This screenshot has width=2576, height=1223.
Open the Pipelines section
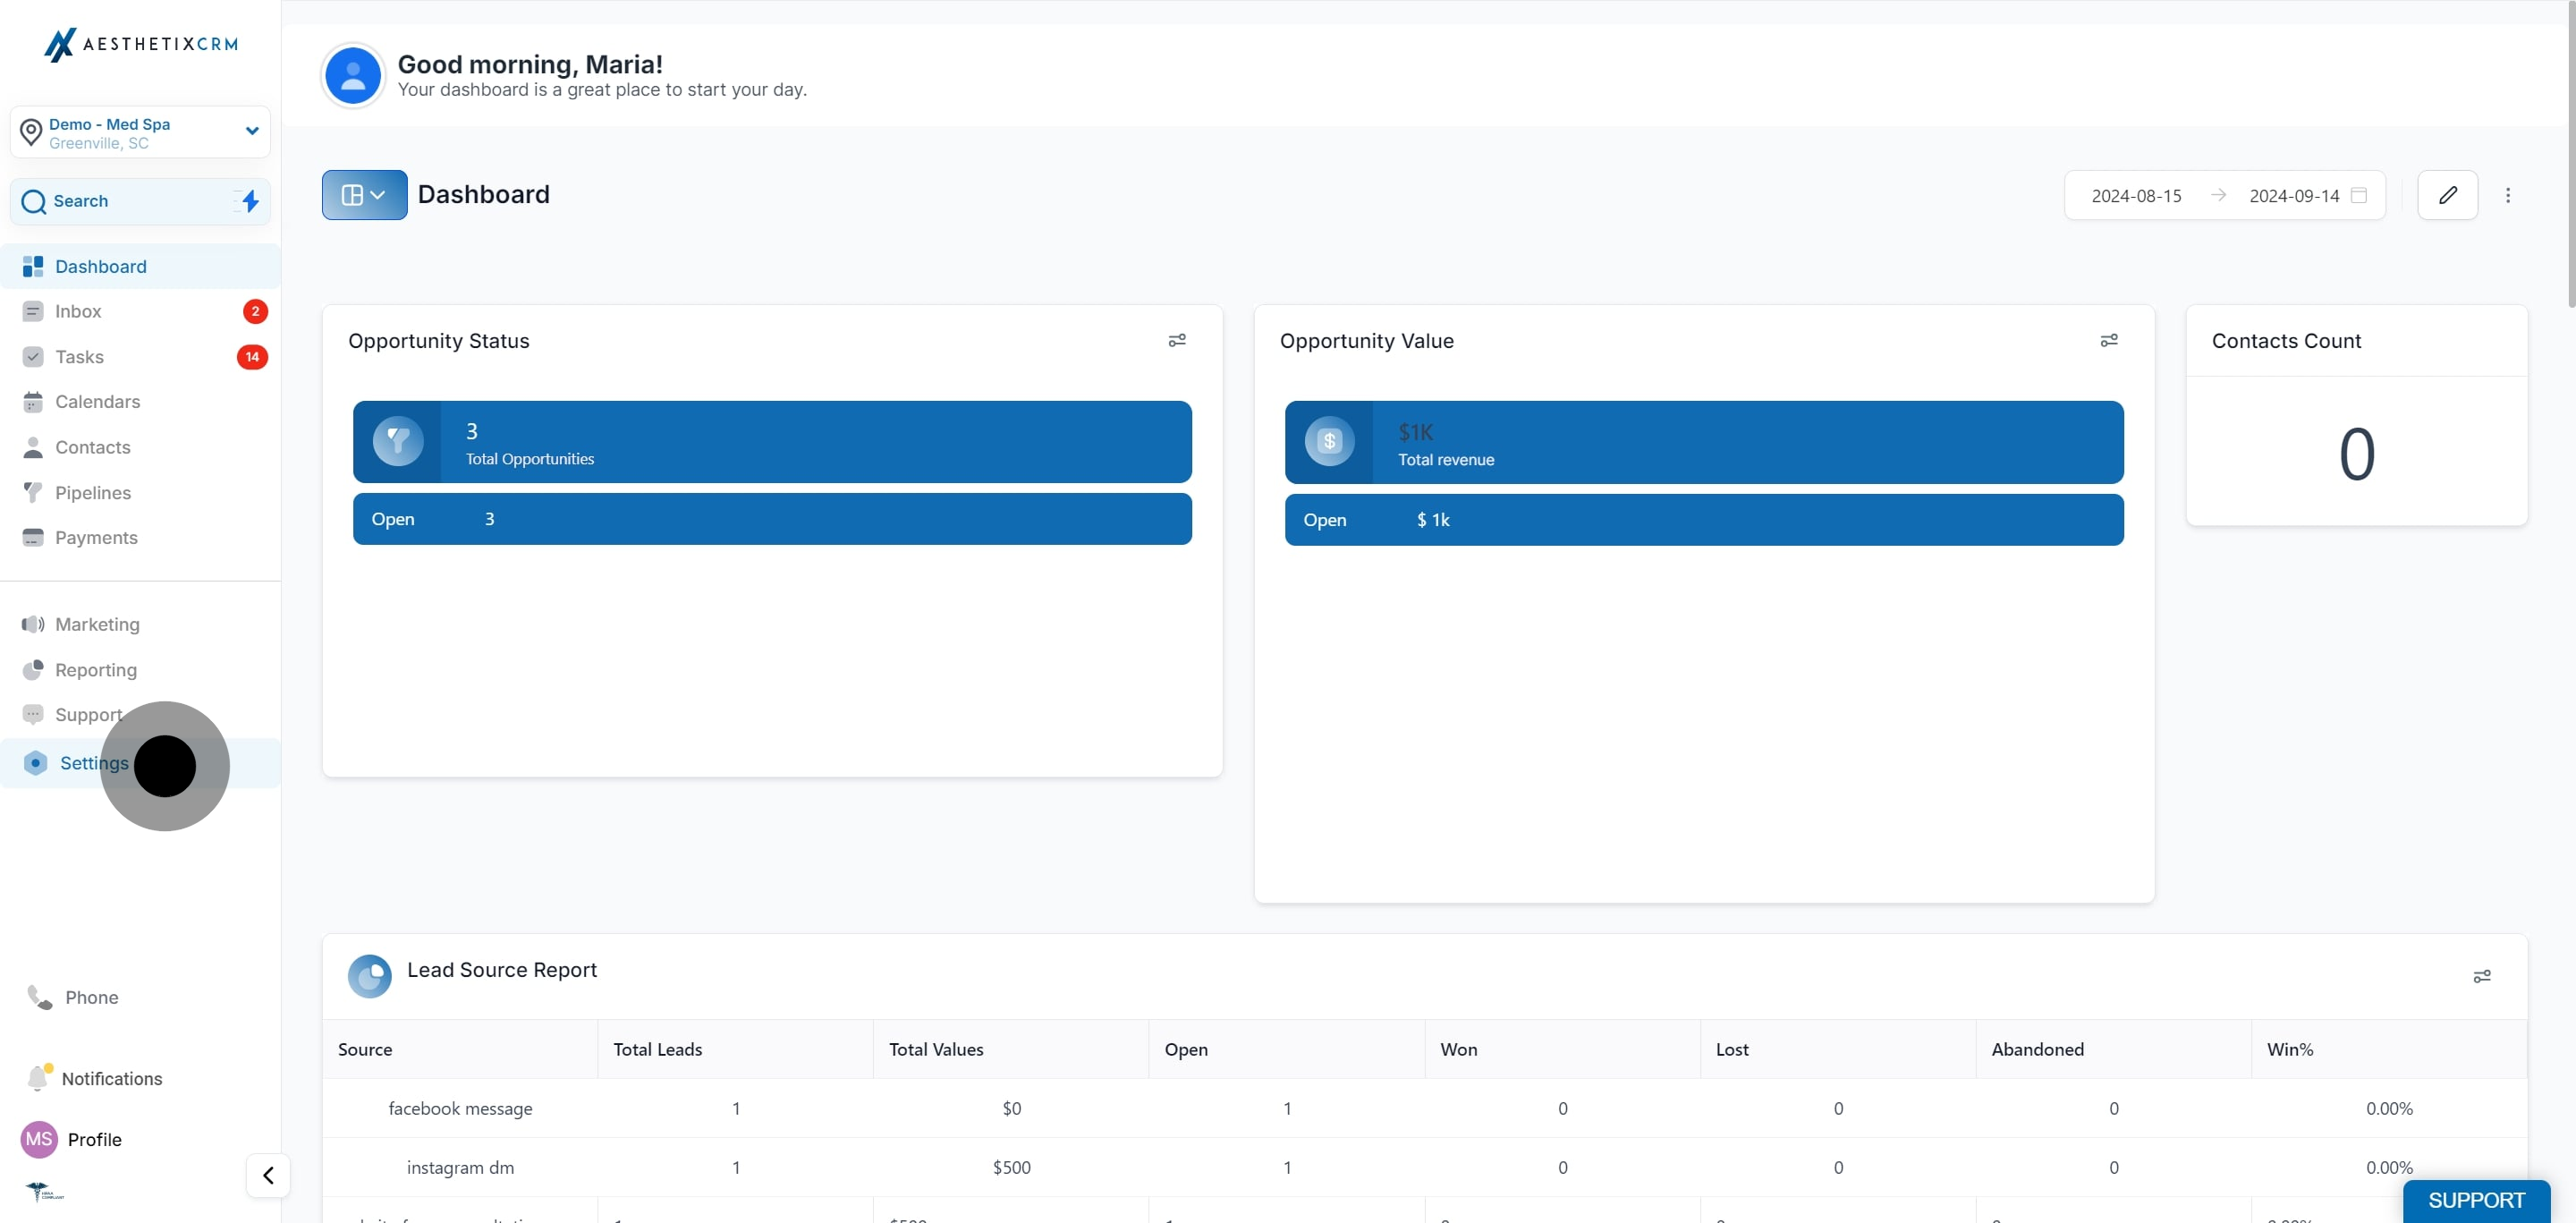[x=92, y=492]
